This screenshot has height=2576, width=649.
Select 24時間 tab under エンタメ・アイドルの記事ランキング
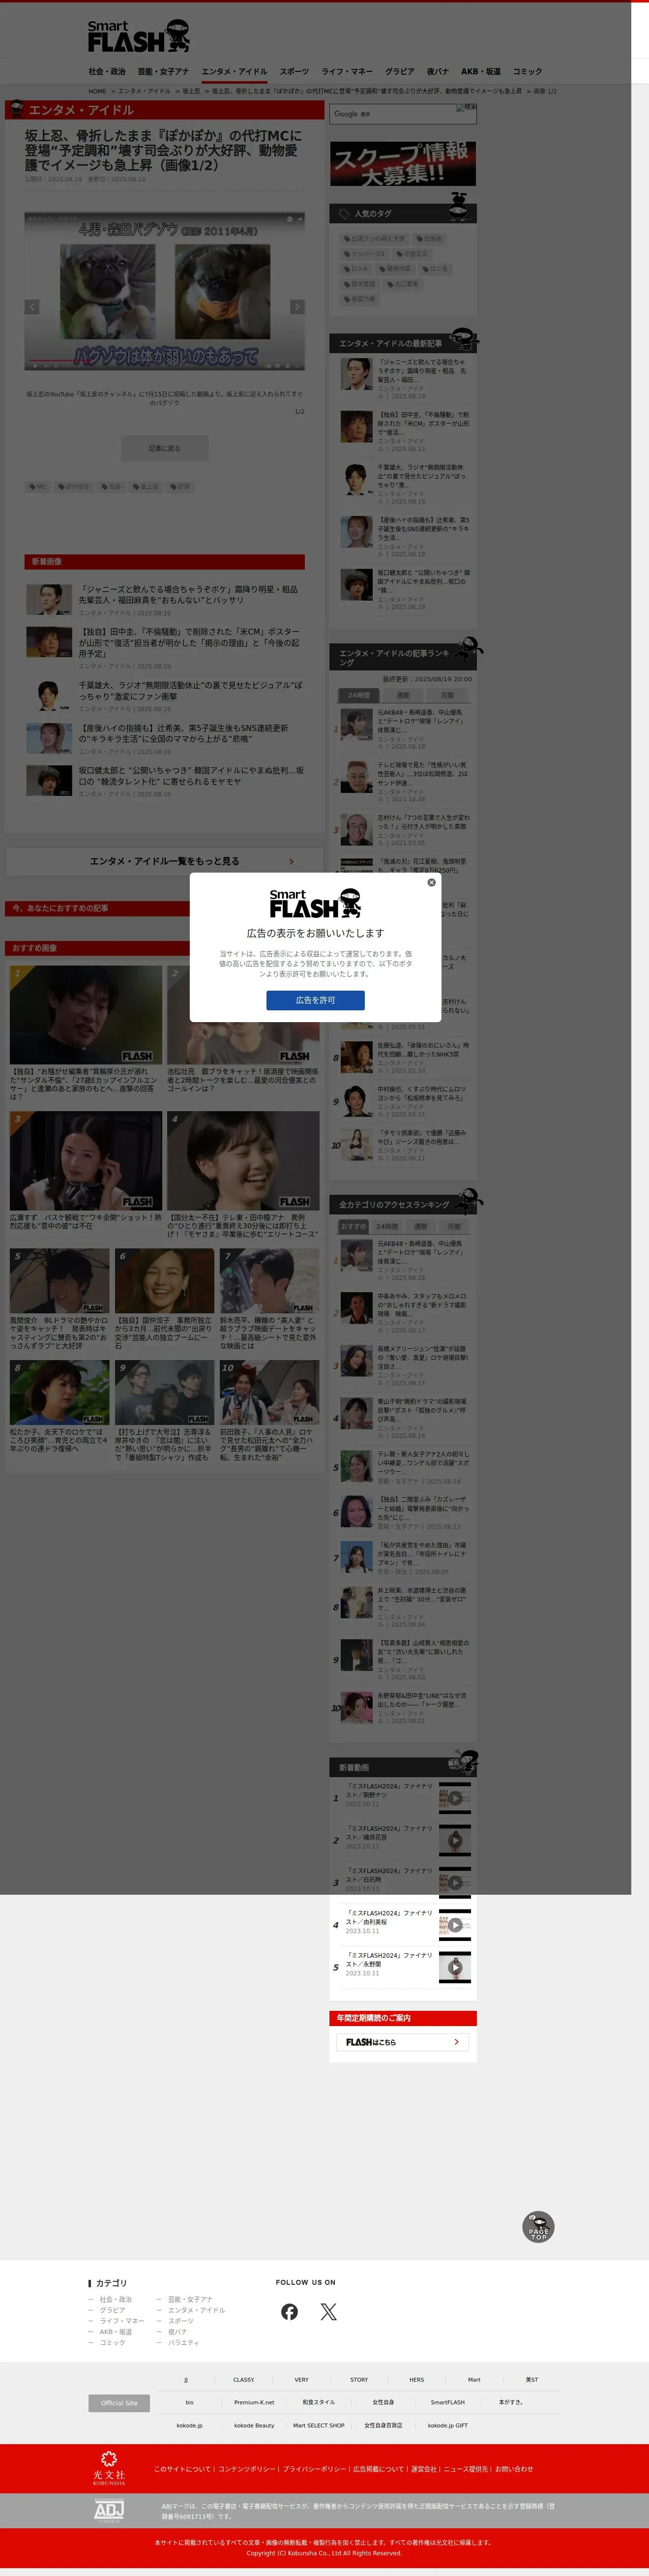[x=358, y=695]
